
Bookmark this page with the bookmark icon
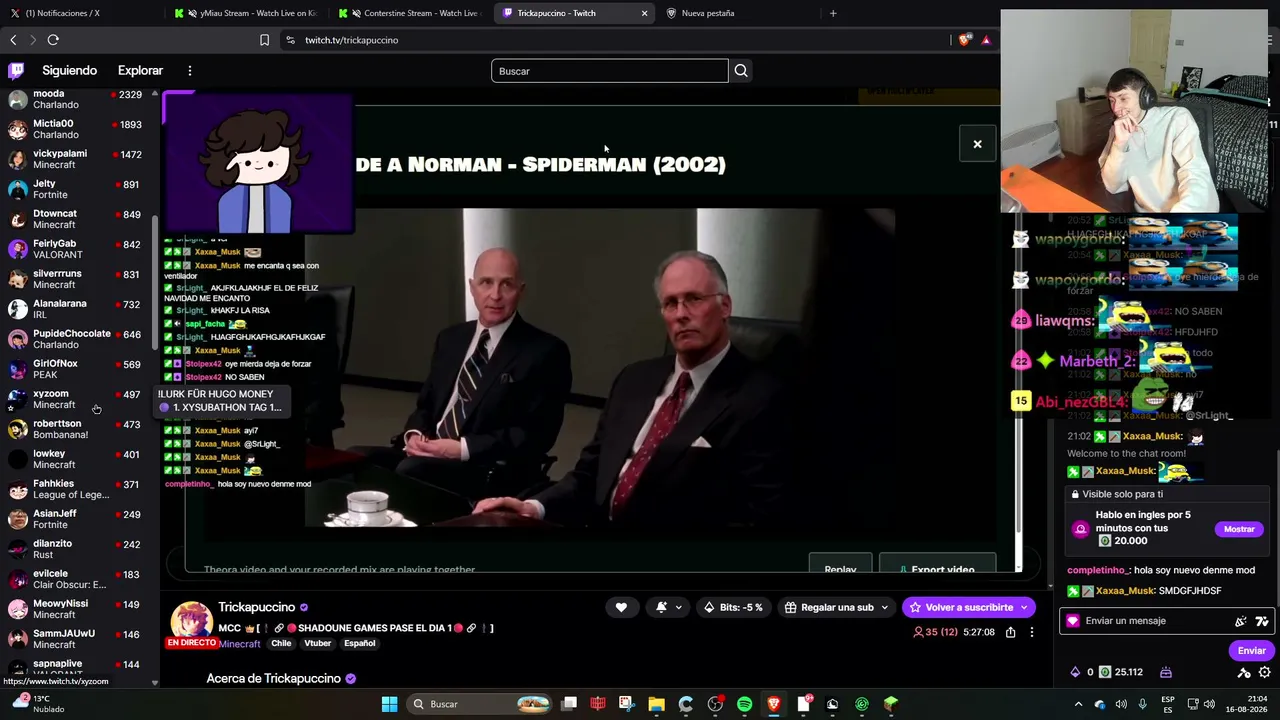(x=264, y=40)
